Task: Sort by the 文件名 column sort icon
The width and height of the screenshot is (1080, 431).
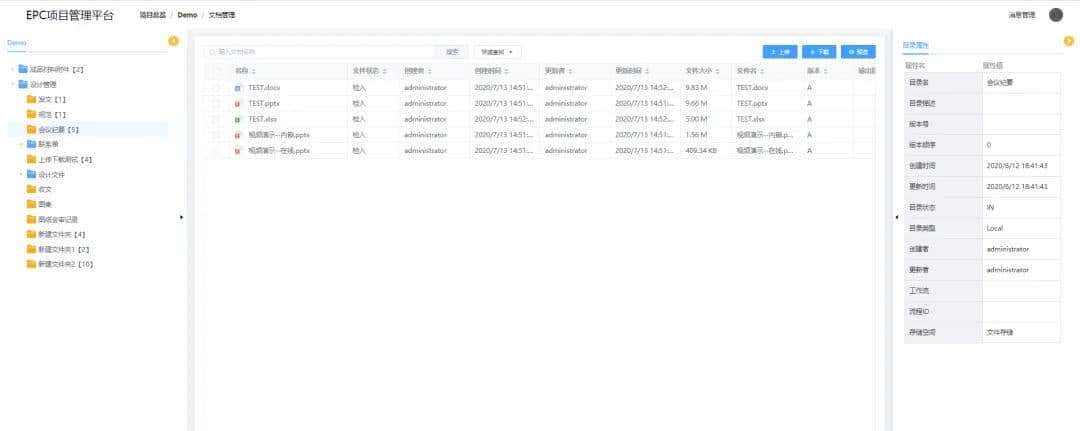Action: pyautogui.click(x=760, y=71)
